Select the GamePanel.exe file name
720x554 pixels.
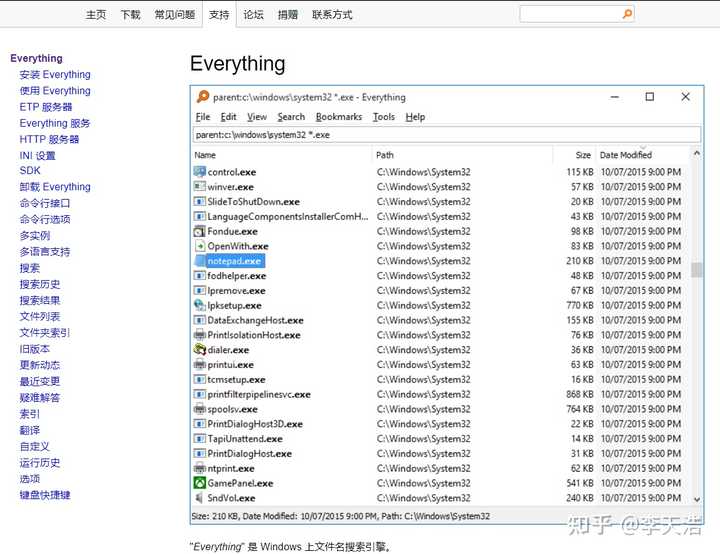(x=240, y=483)
